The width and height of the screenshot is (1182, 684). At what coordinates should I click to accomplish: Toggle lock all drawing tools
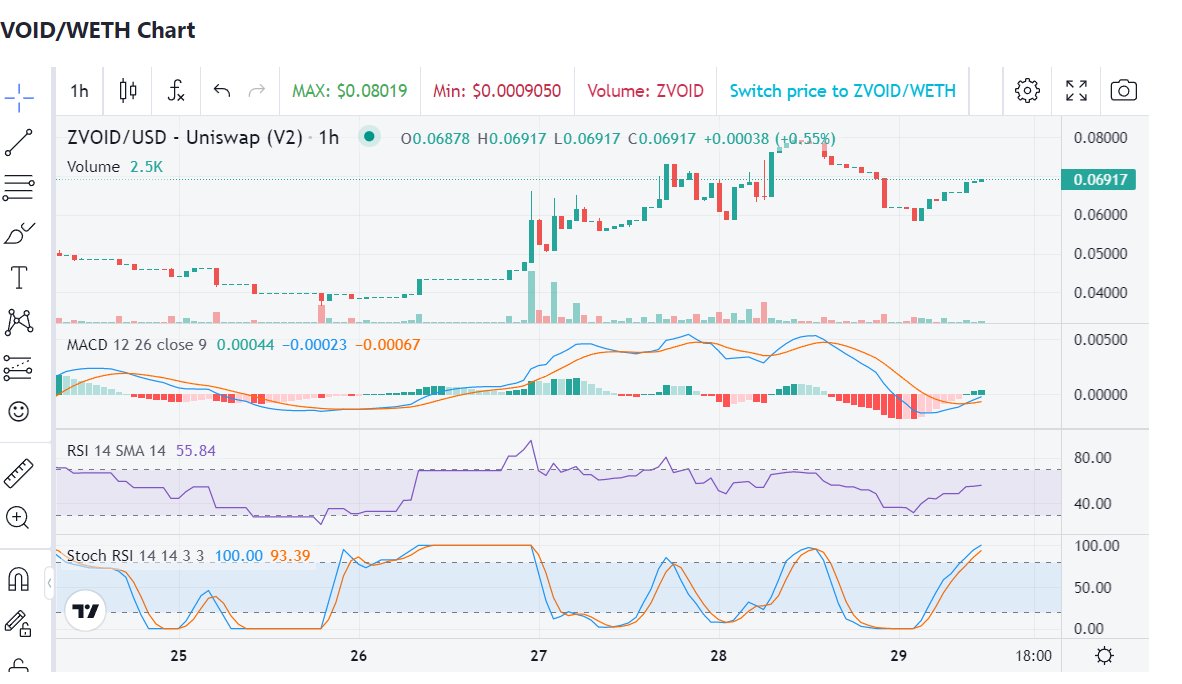point(18,624)
